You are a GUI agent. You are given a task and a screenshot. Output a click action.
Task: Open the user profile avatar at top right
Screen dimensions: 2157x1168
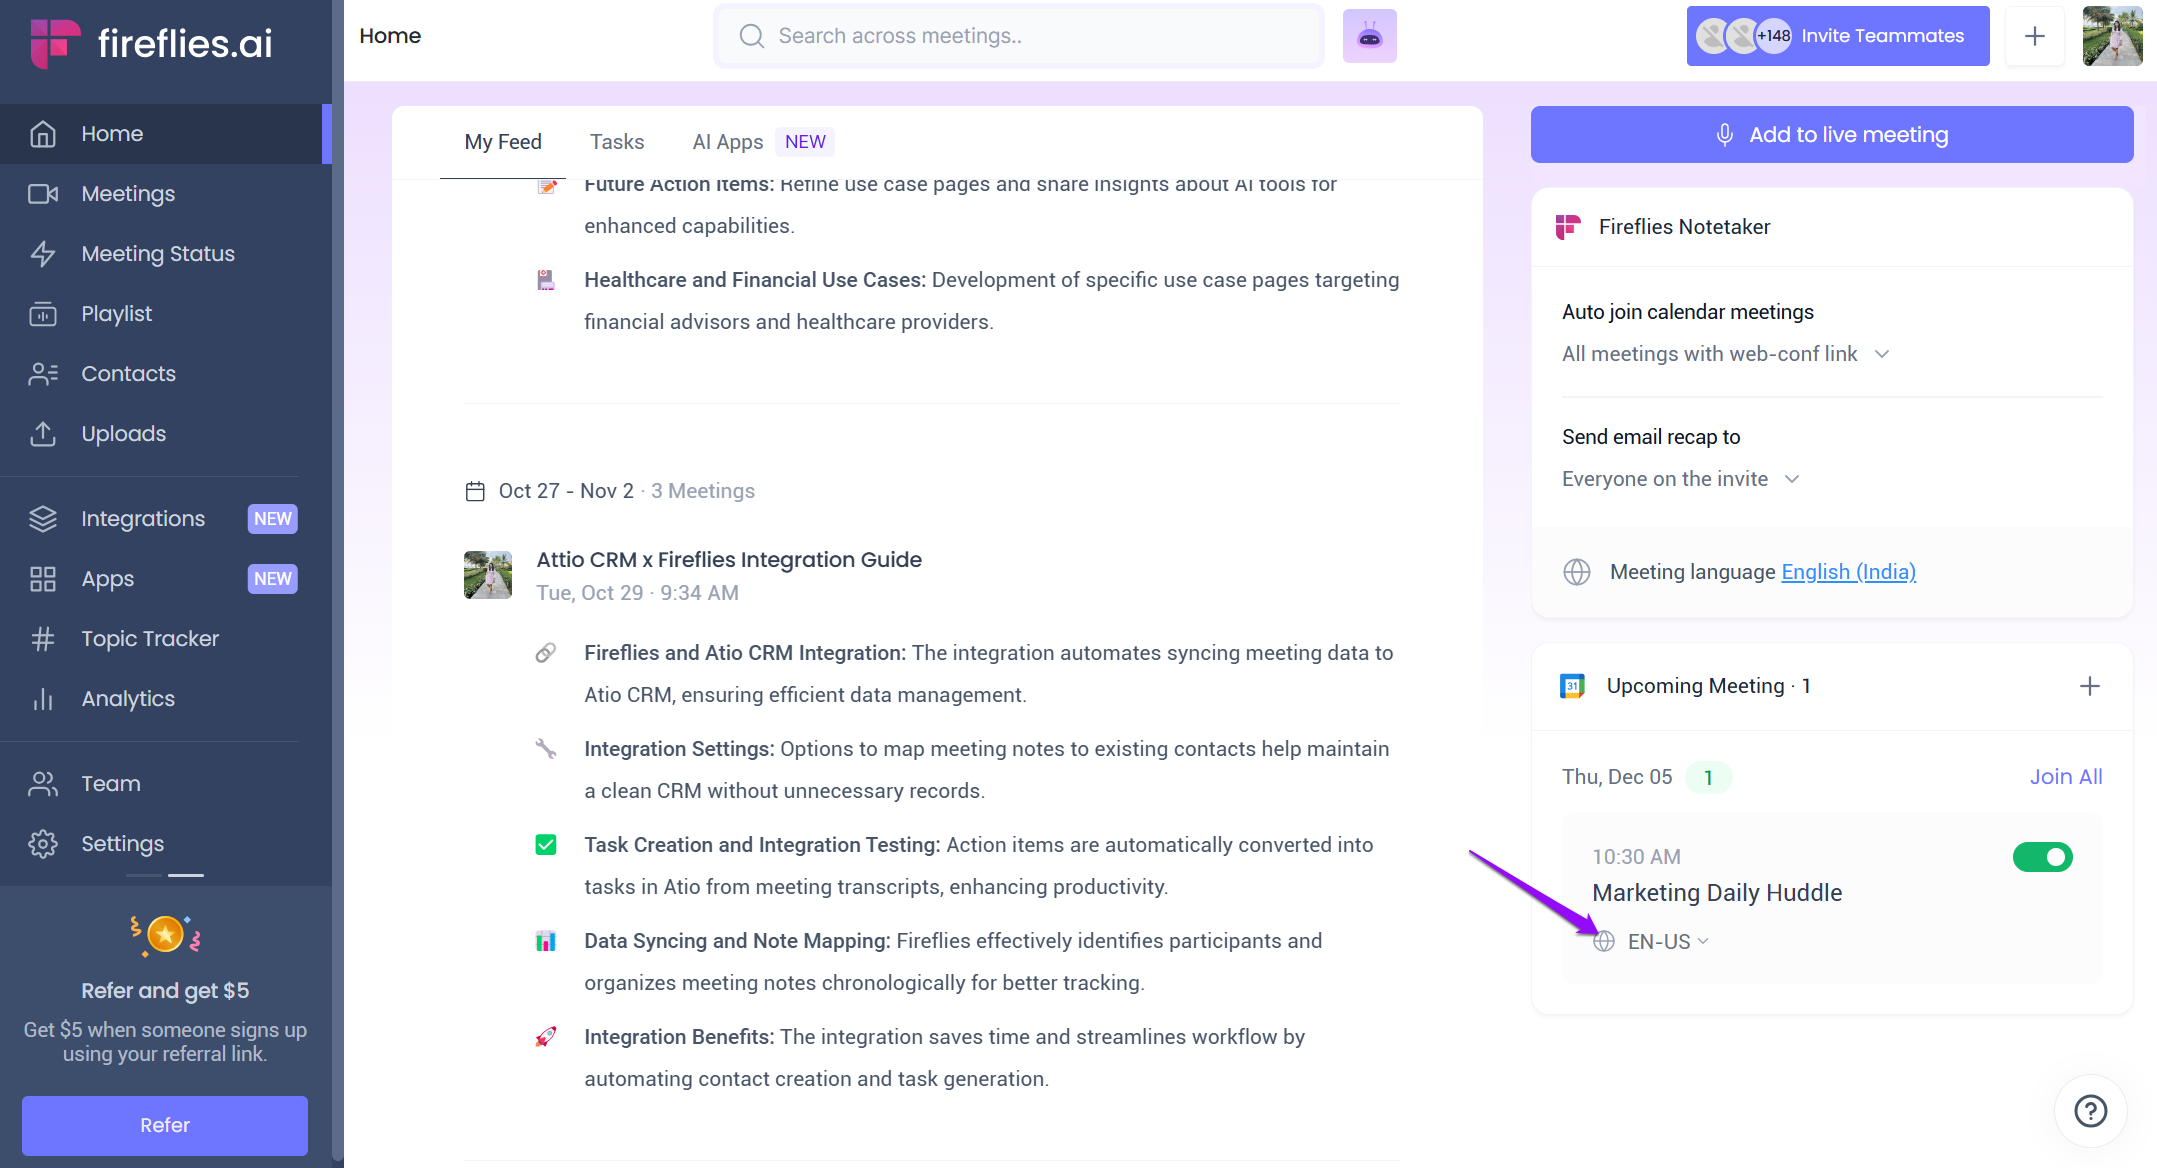(x=2111, y=36)
